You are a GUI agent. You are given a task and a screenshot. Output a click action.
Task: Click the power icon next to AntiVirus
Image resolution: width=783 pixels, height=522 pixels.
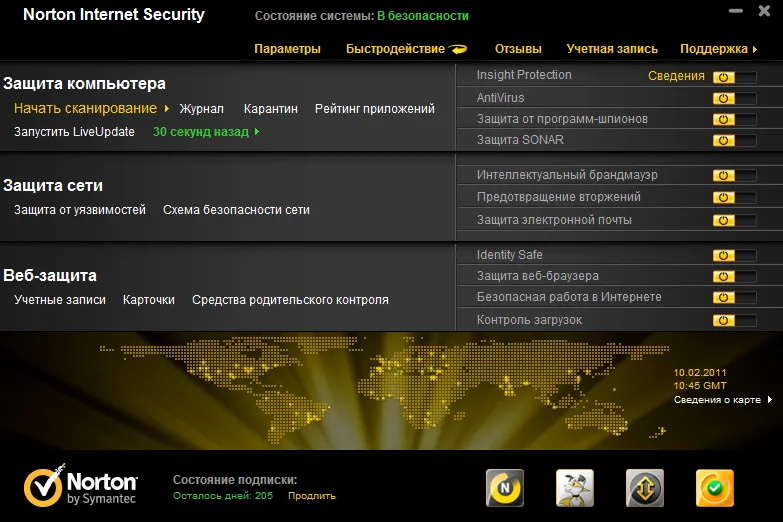pyautogui.click(x=723, y=98)
